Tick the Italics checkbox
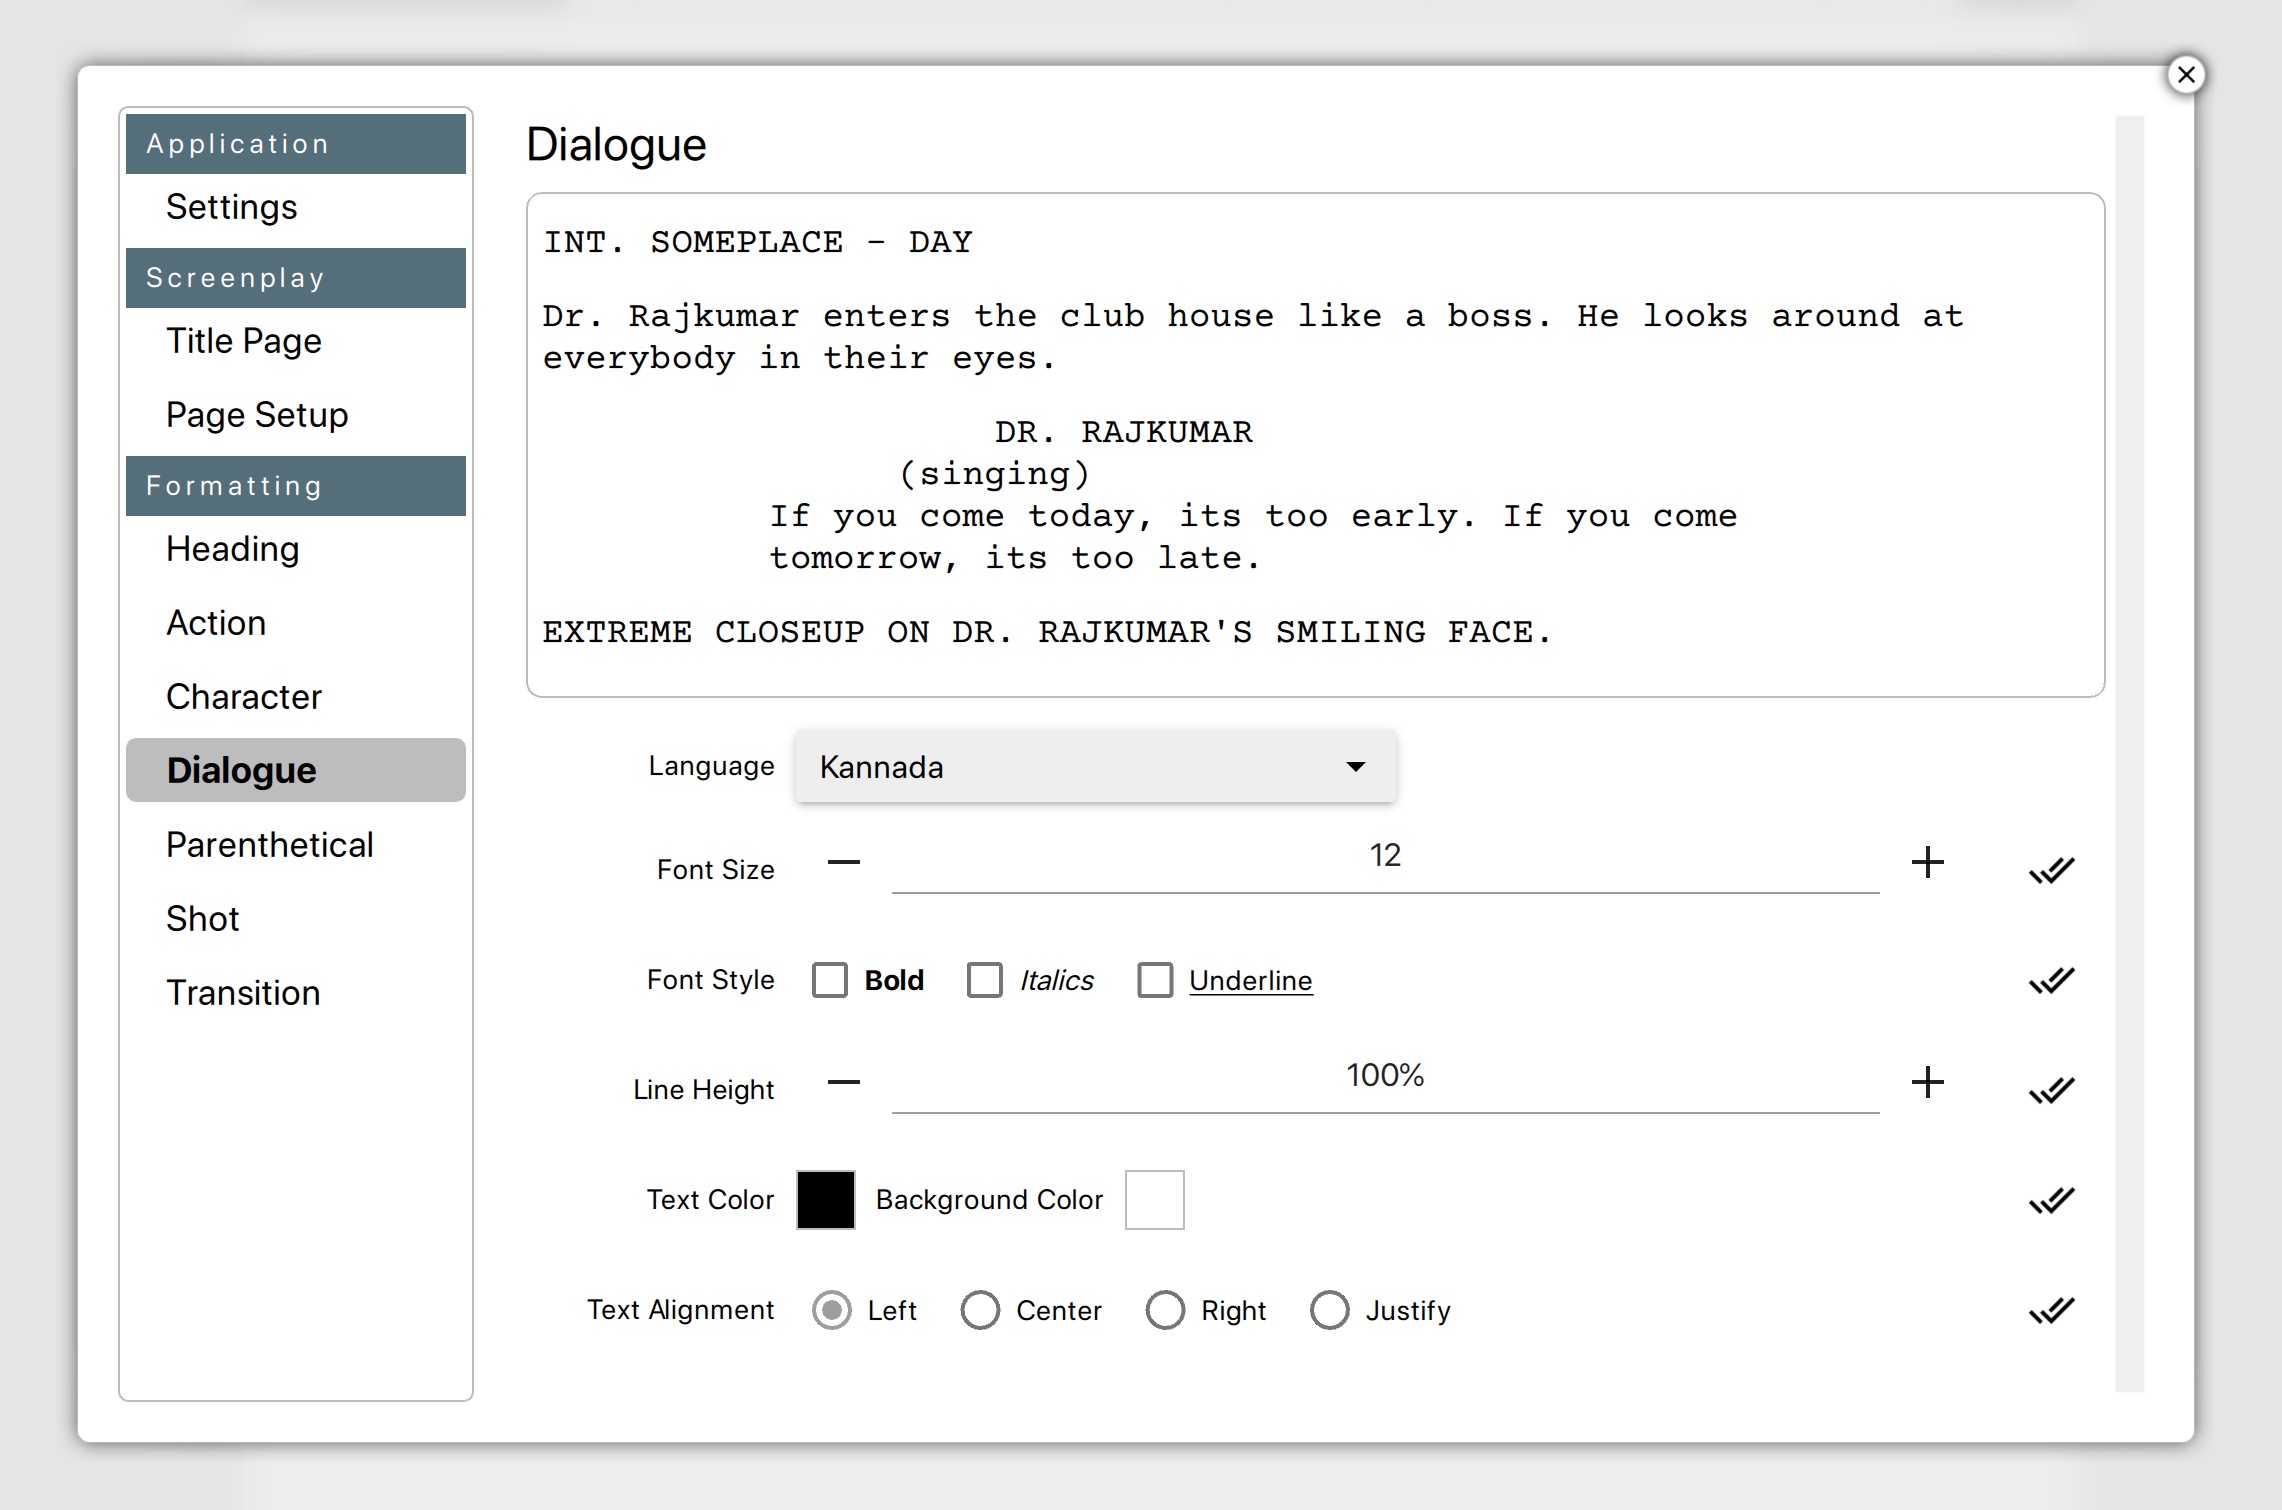2282x1510 pixels. tap(985, 980)
